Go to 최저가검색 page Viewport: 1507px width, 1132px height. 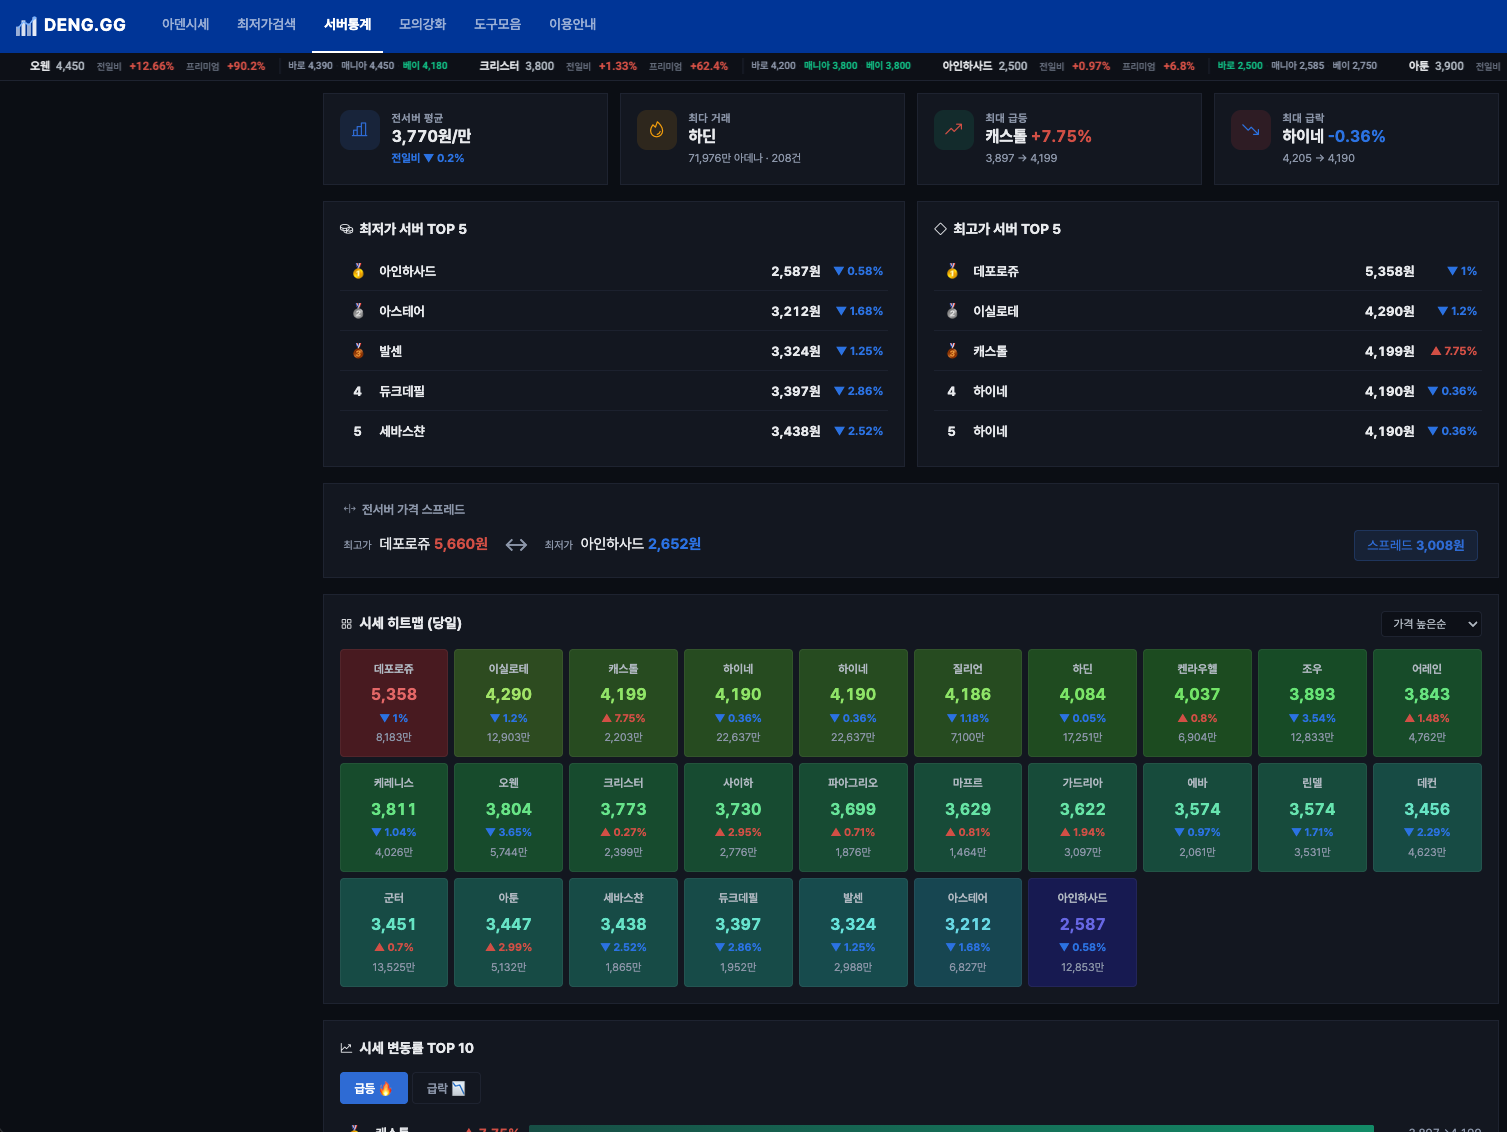(x=266, y=24)
